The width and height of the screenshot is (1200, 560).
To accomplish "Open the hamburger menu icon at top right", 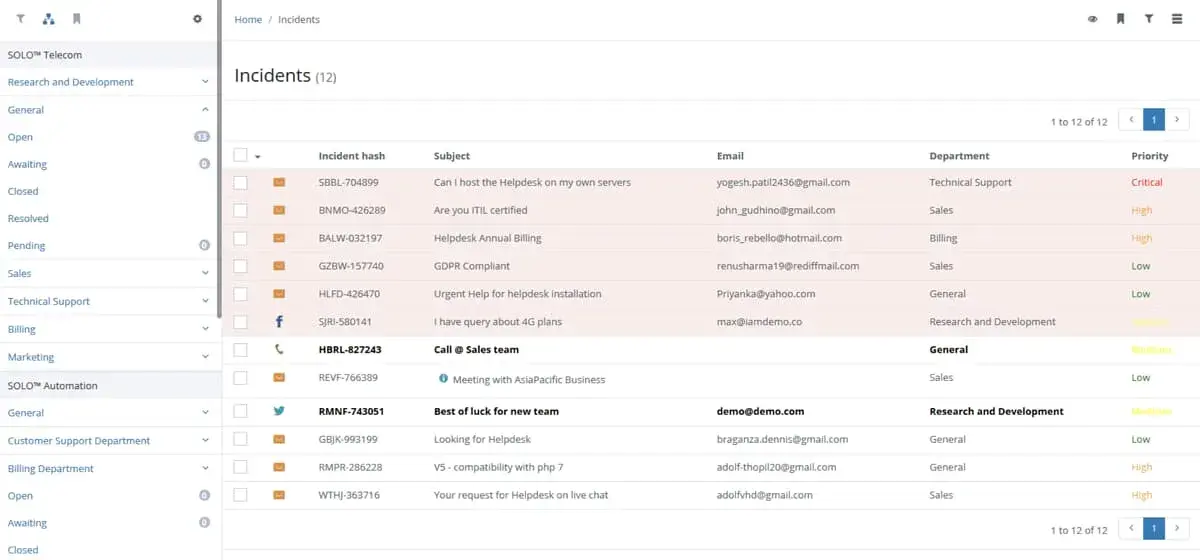I will click(x=1177, y=19).
